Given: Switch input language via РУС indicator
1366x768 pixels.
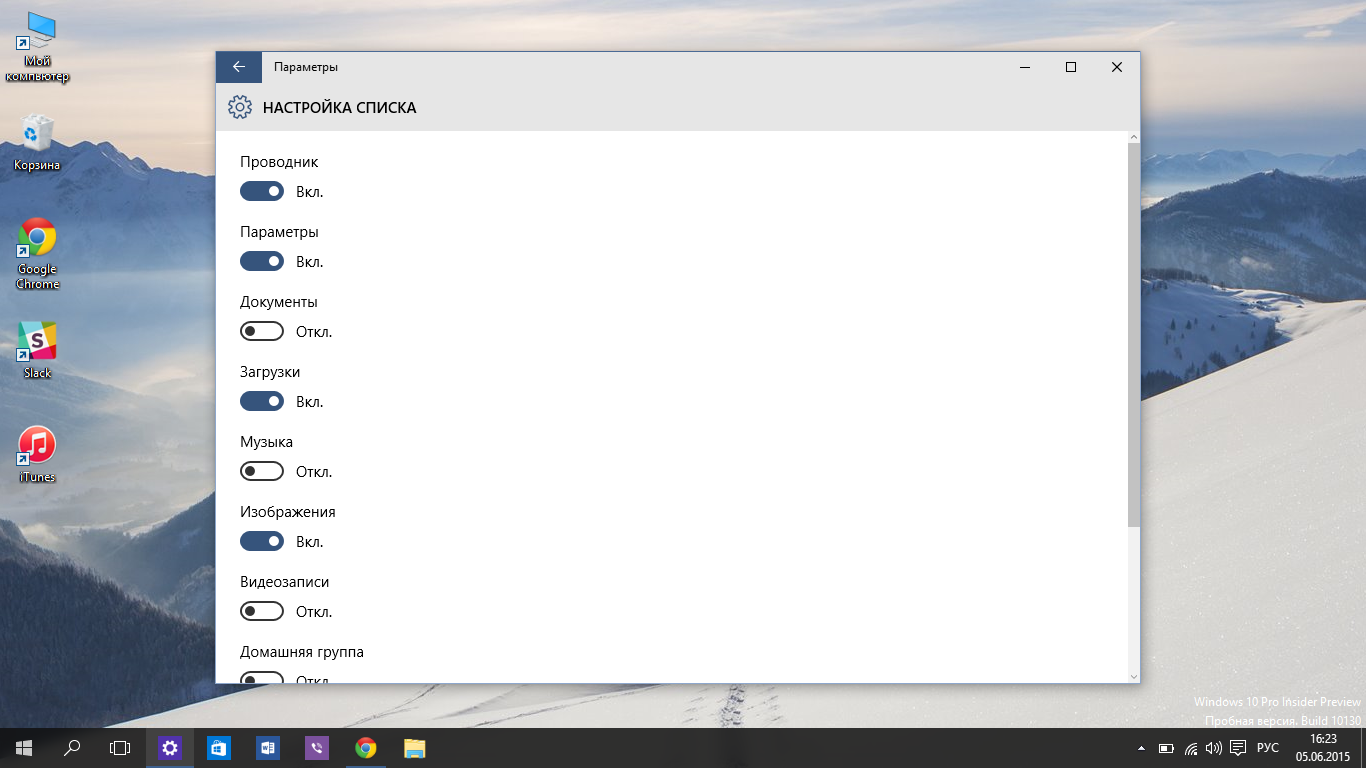Looking at the screenshot, I should point(1267,748).
